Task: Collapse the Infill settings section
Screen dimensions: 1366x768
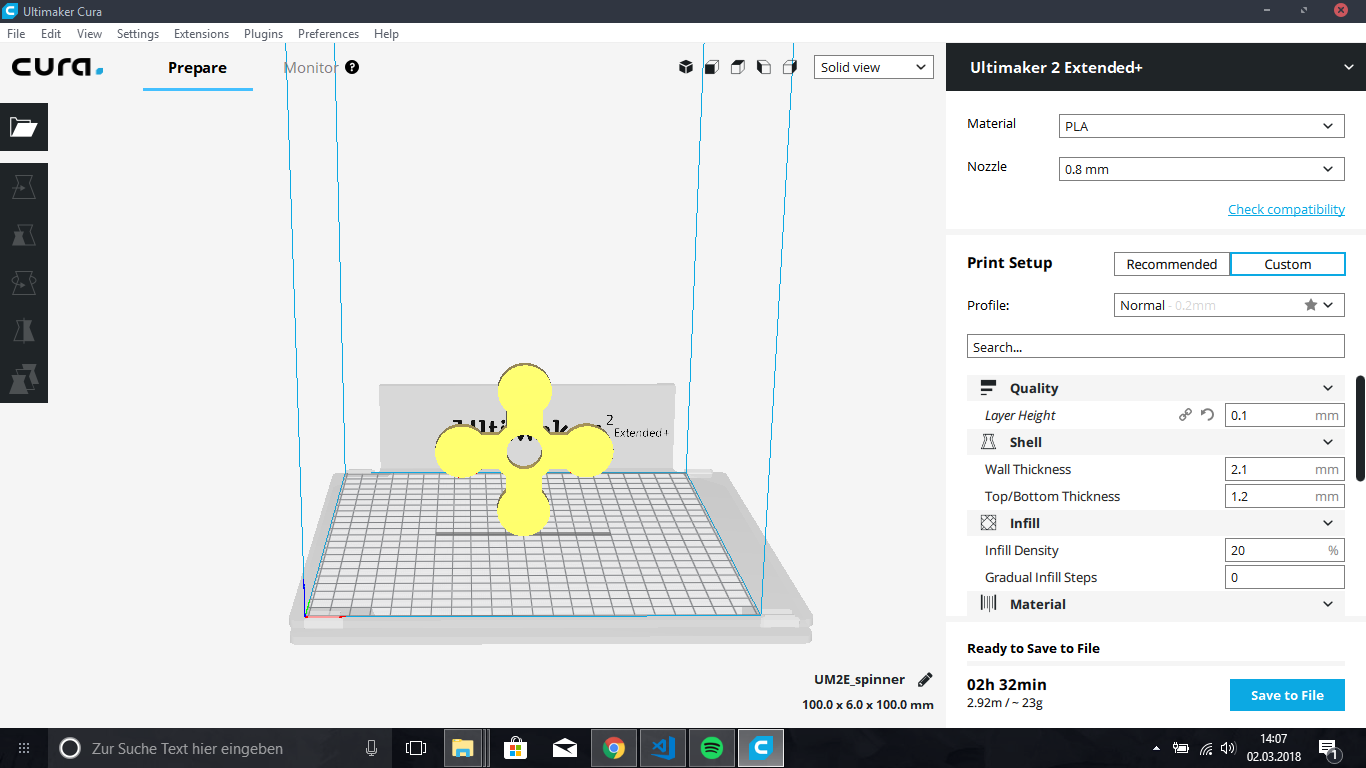Action: pos(1156,523)
